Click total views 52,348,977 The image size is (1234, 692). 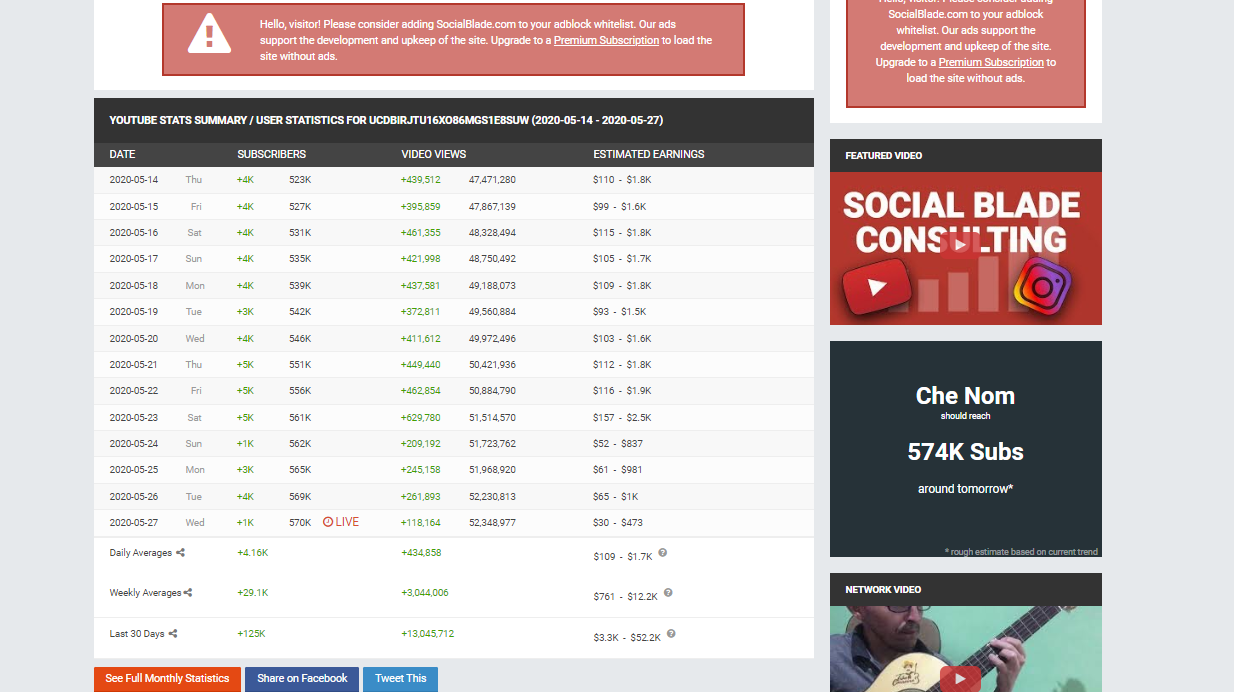tap(492, 523)
